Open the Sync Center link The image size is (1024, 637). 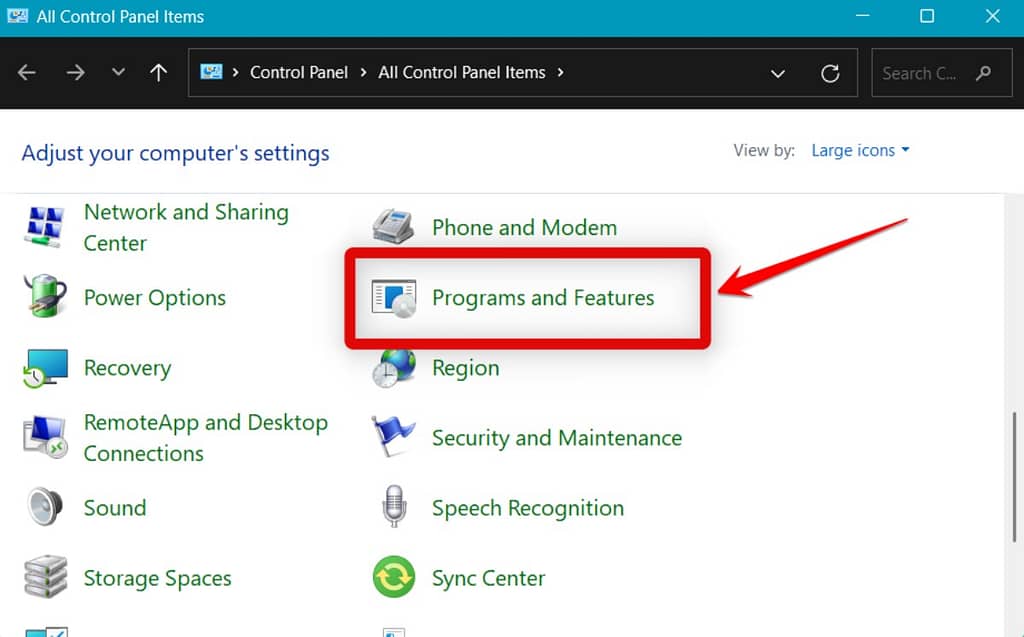coord(488,578)
